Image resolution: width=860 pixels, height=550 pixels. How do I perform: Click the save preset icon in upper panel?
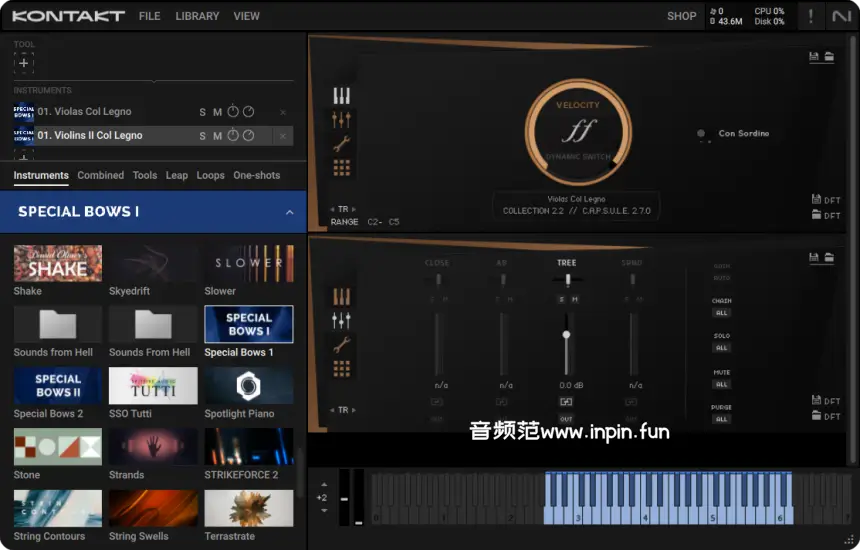pos(815,57)
